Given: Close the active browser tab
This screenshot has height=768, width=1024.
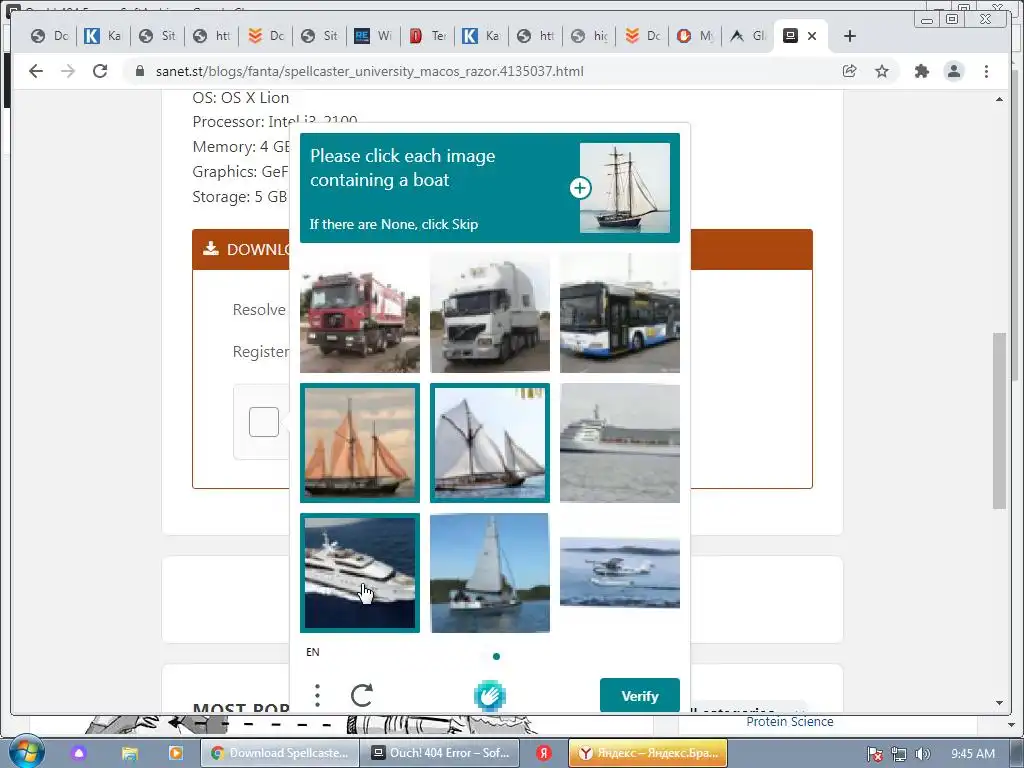Looking at the screenshot, I should point(812,37).
